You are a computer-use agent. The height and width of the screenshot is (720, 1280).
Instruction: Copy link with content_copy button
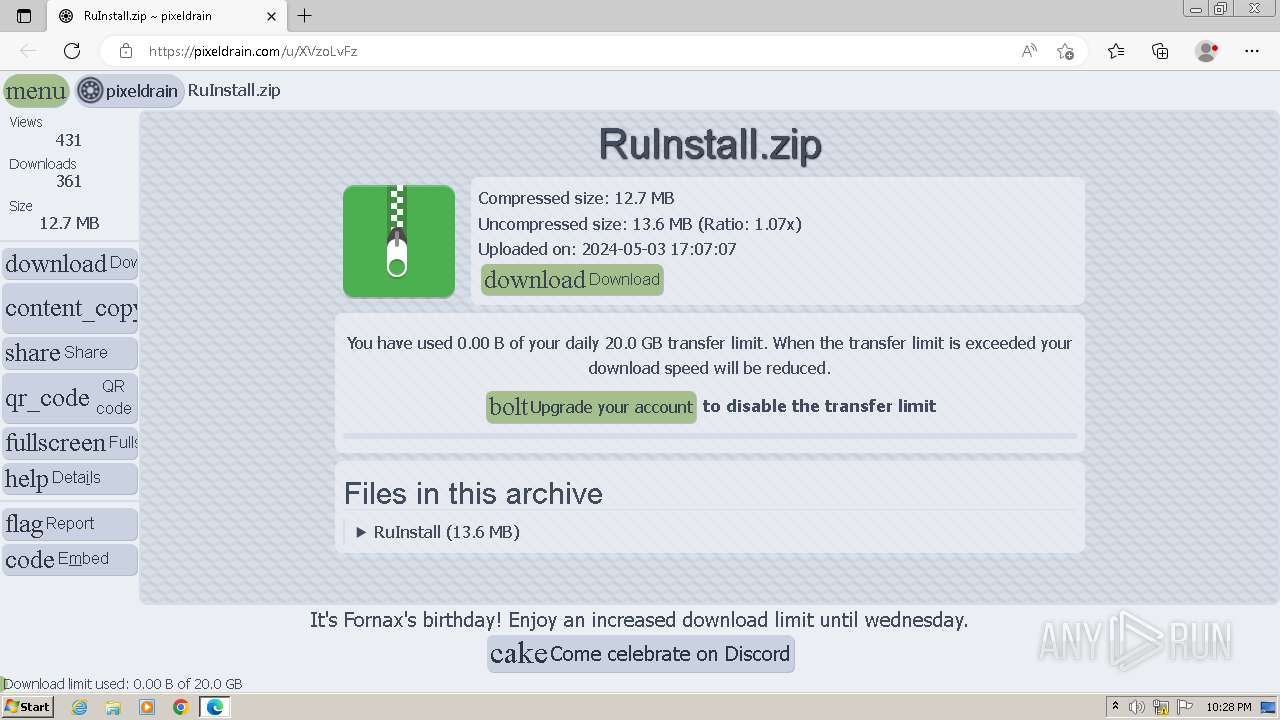pyautogui.click(x=70, y=308)
